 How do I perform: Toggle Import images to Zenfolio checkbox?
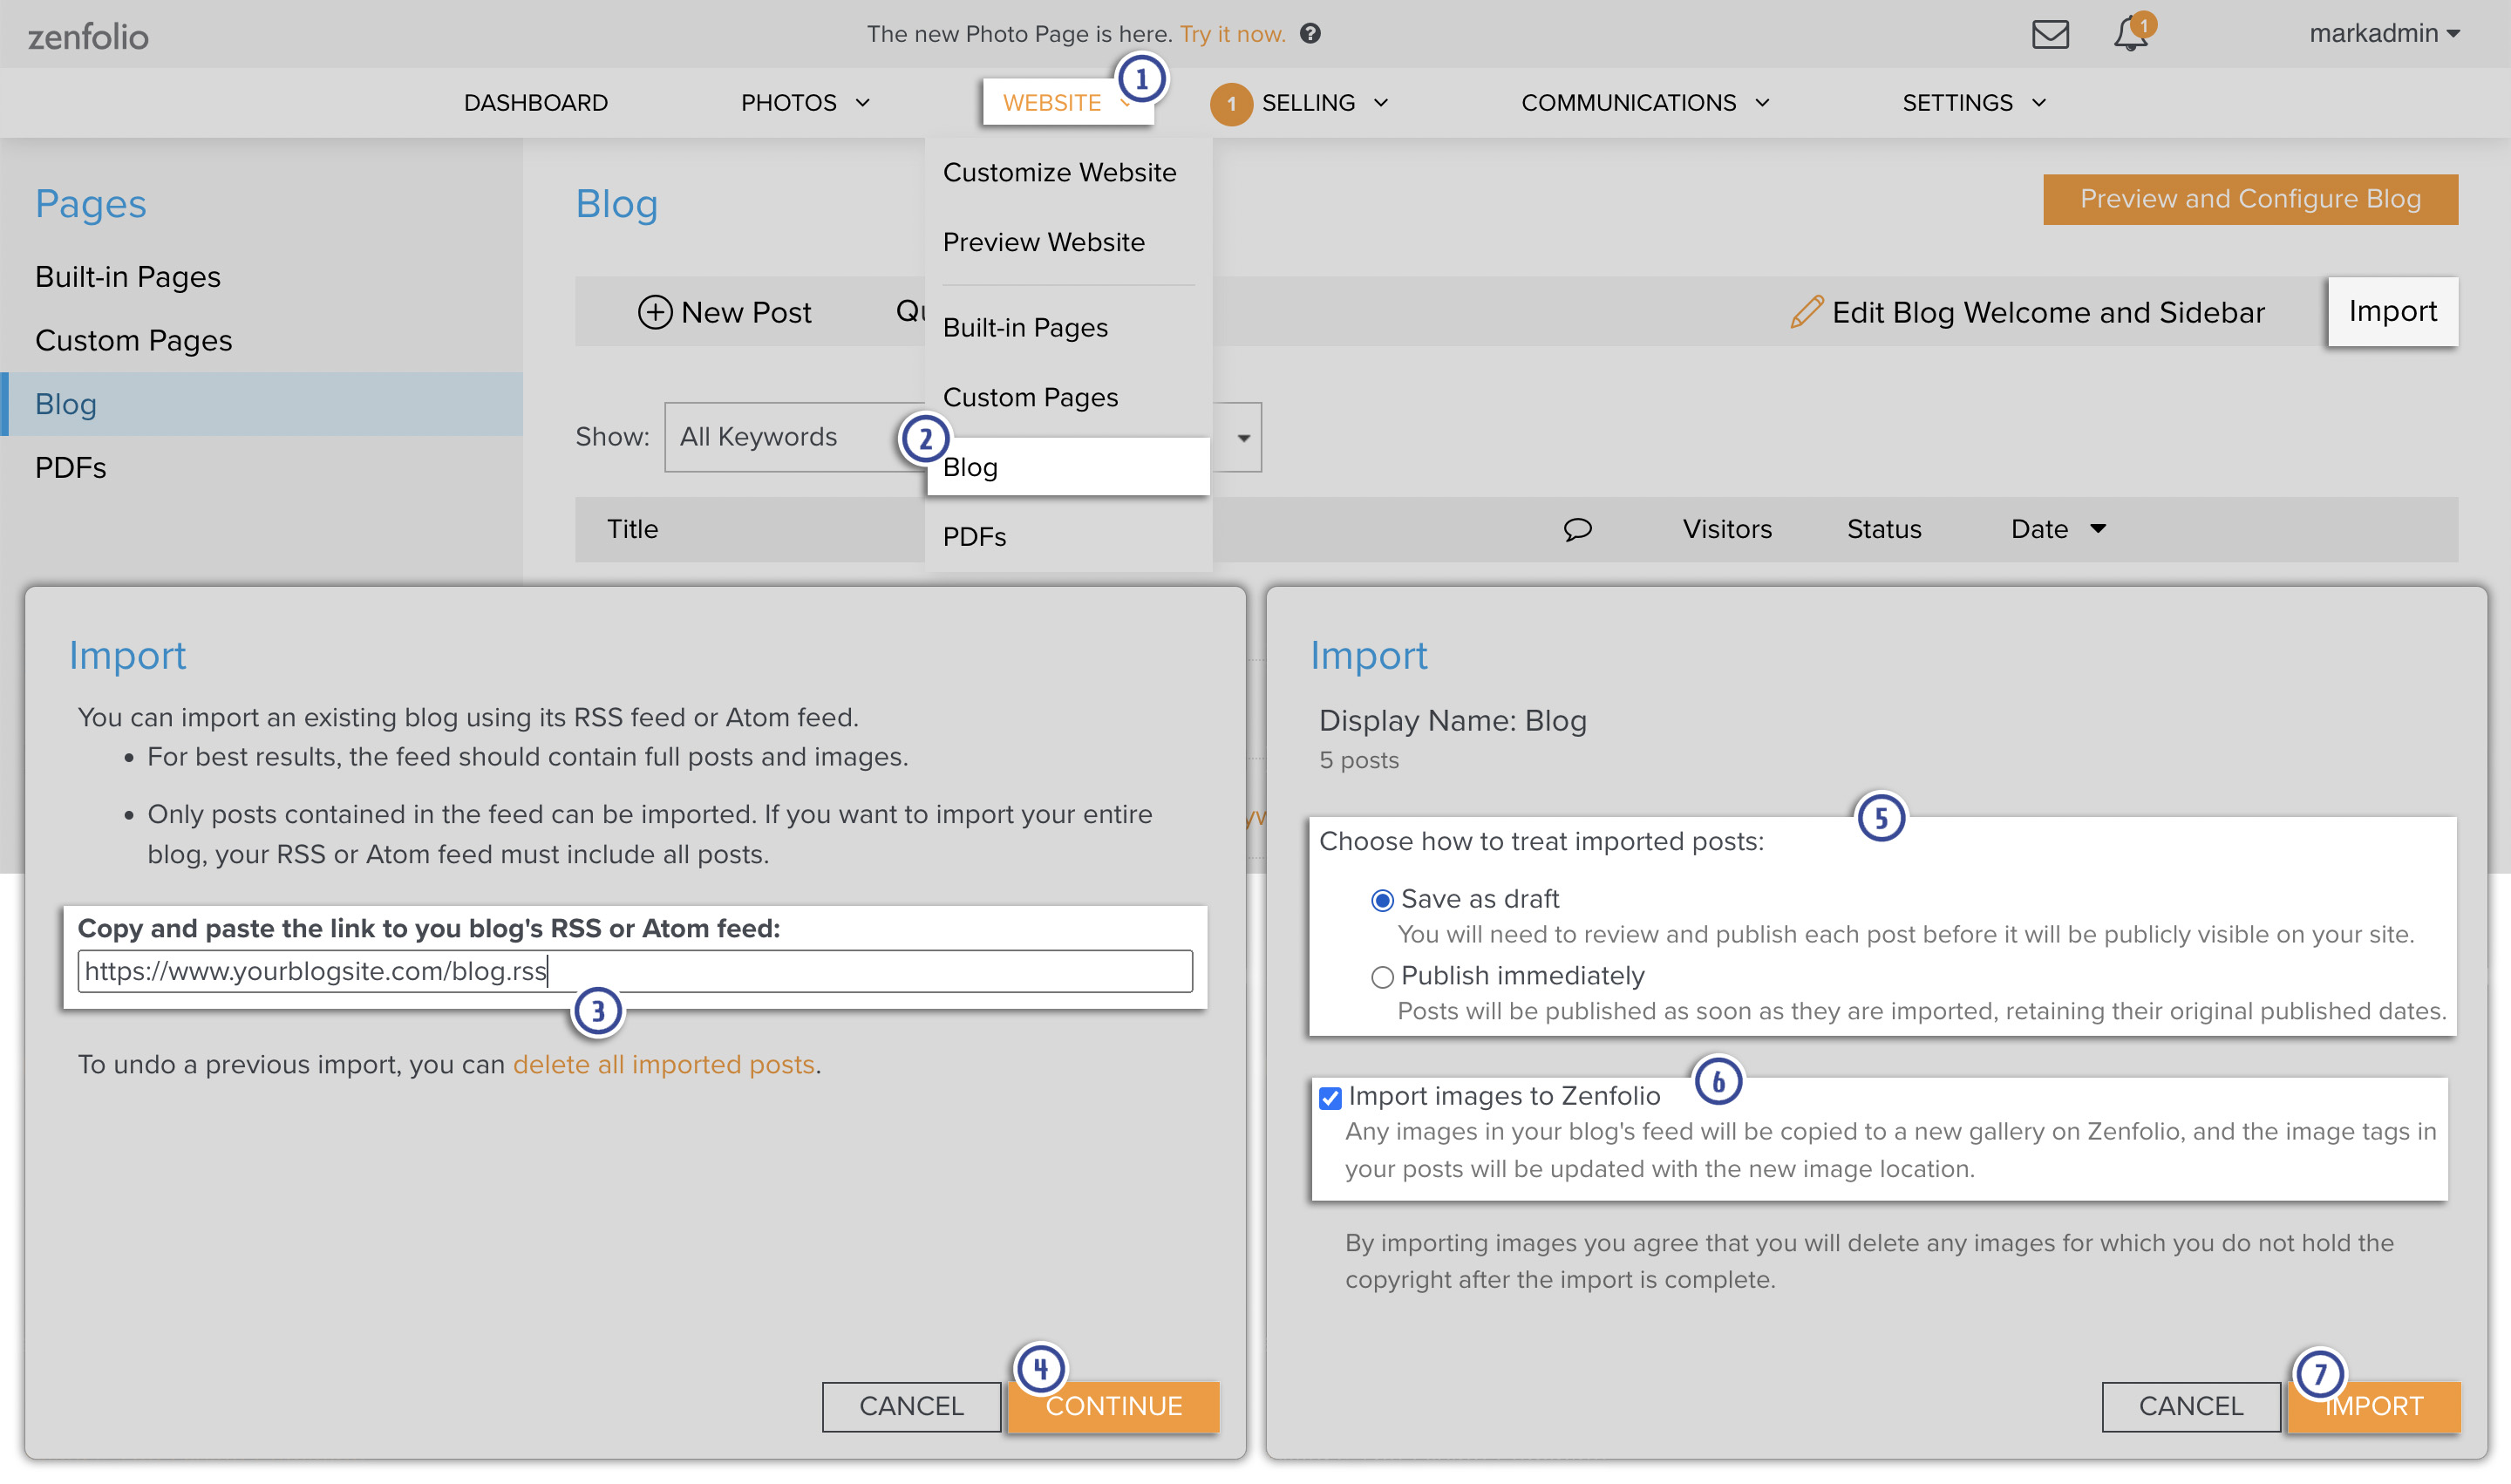point(1330,1098)
